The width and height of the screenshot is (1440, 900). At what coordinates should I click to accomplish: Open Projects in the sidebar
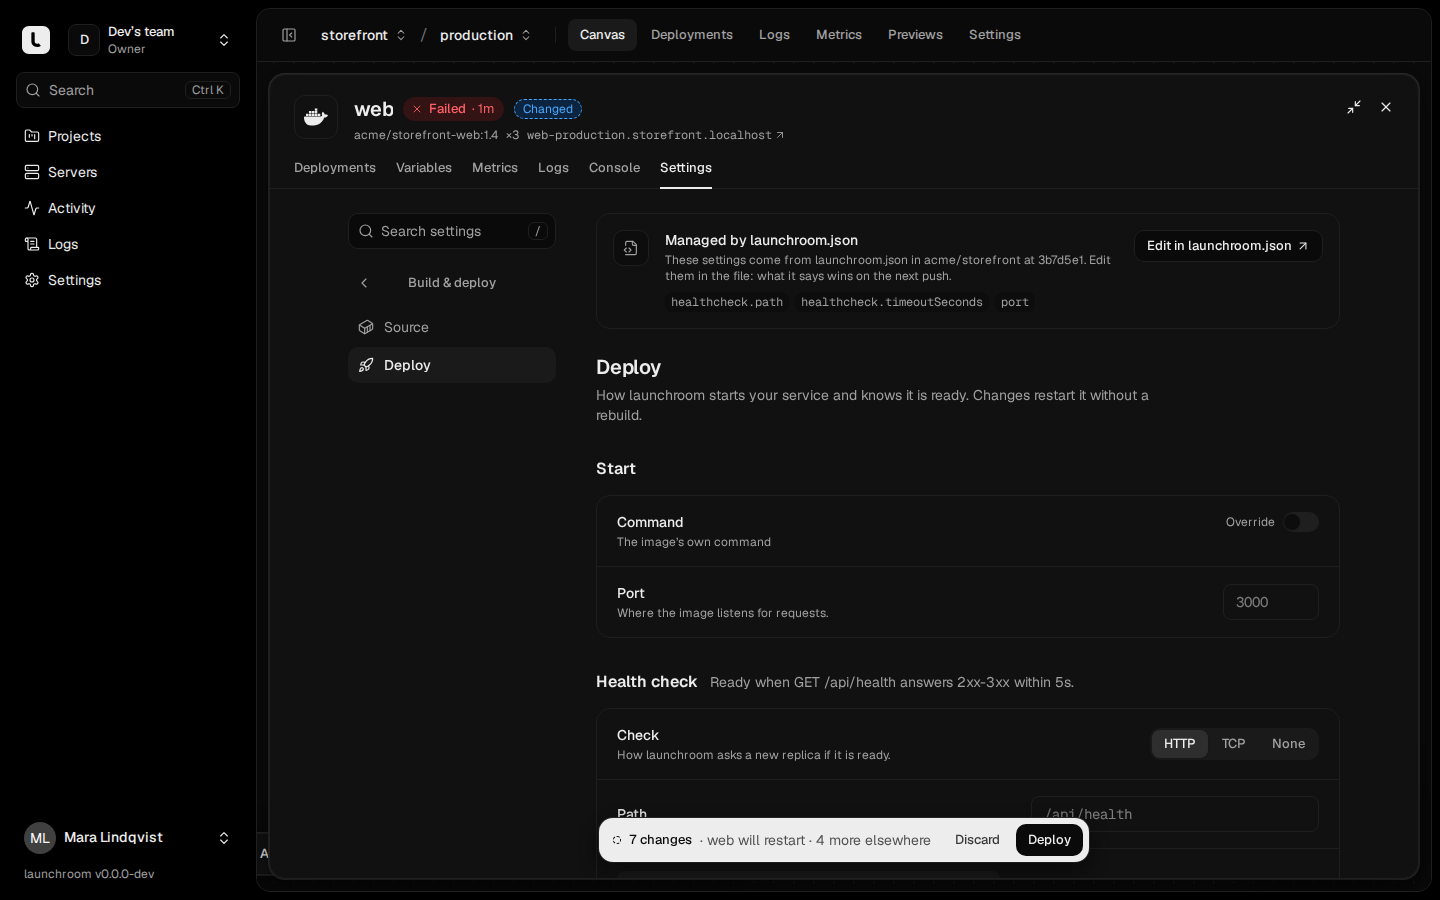(128, 136)
